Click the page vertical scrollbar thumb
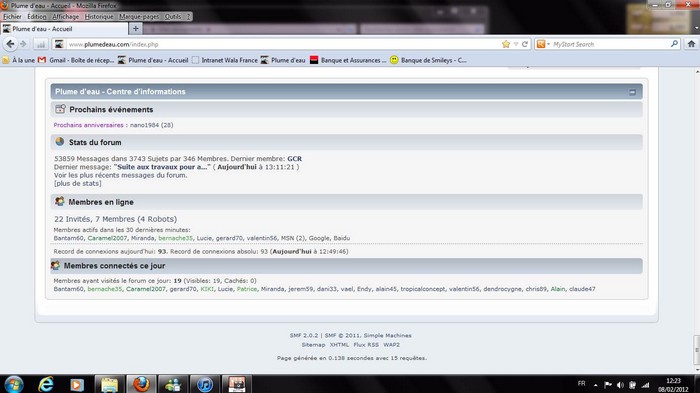 point(696,349)
